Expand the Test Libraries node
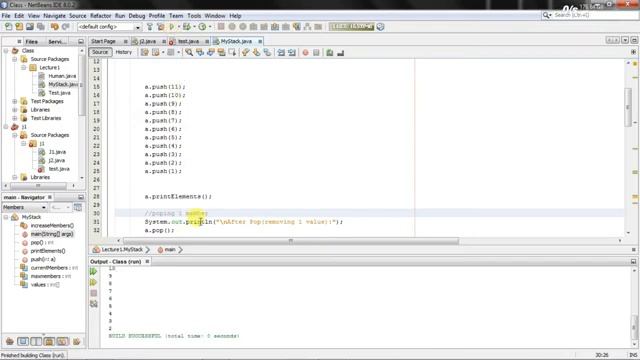The height and width of the screenshot is (360, 640). click(x=15, y=118)
